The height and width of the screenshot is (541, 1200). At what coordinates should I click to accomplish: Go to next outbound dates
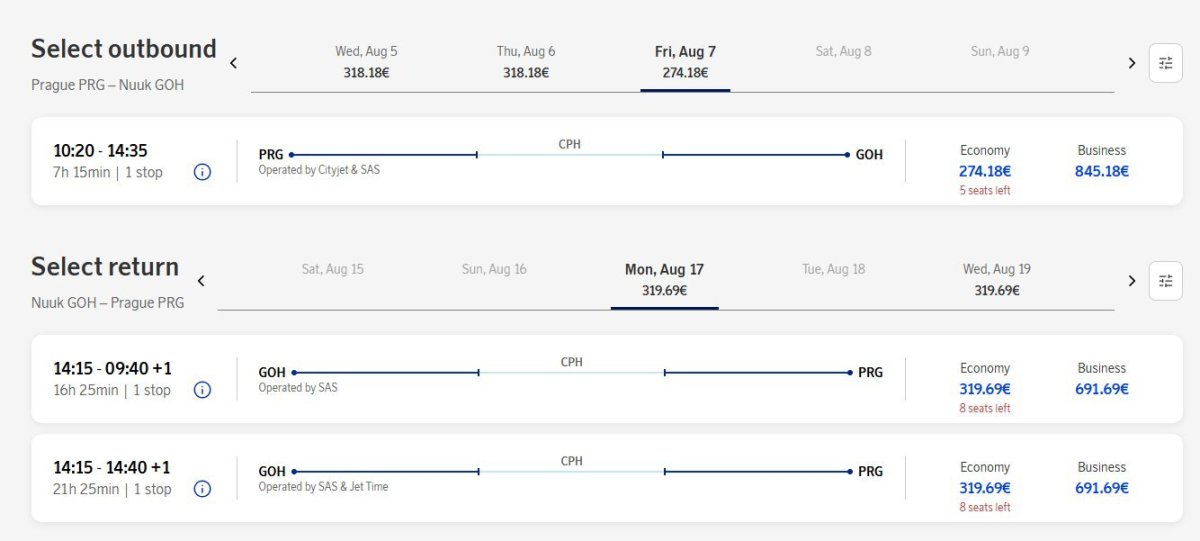click(x=1132, y=63)
